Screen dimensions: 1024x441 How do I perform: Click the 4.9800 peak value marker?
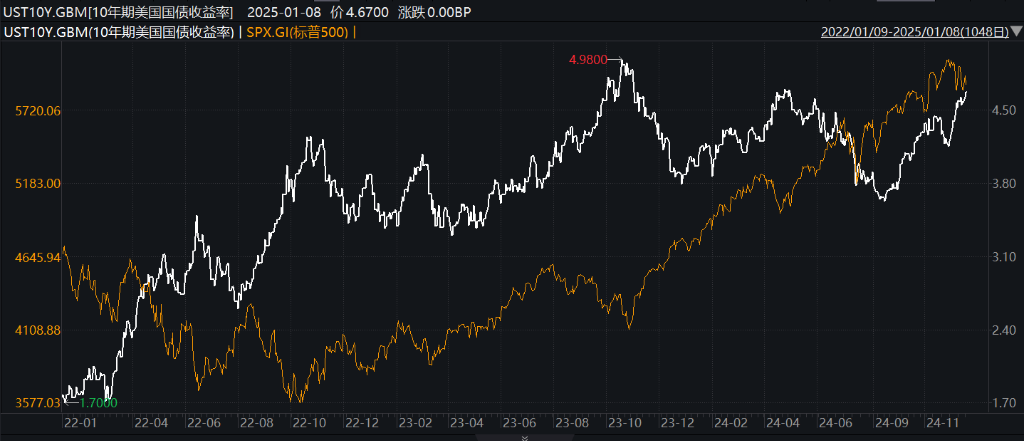click(x=588, y=60)
